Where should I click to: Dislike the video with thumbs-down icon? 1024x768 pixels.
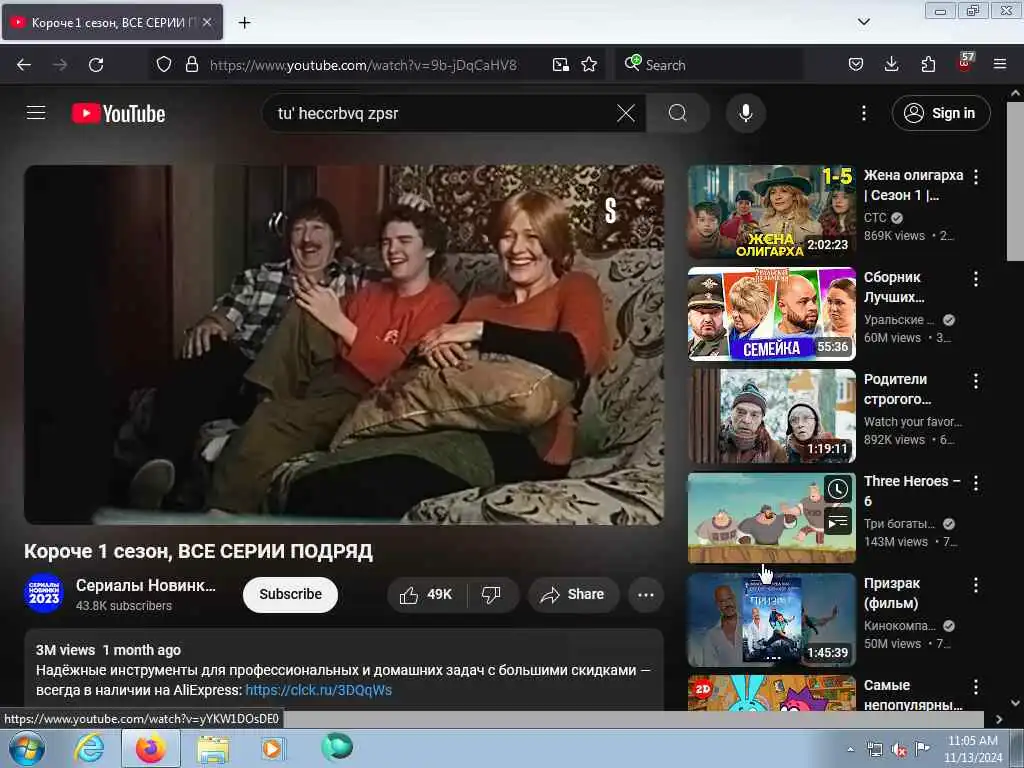click(x=491, y=595)
